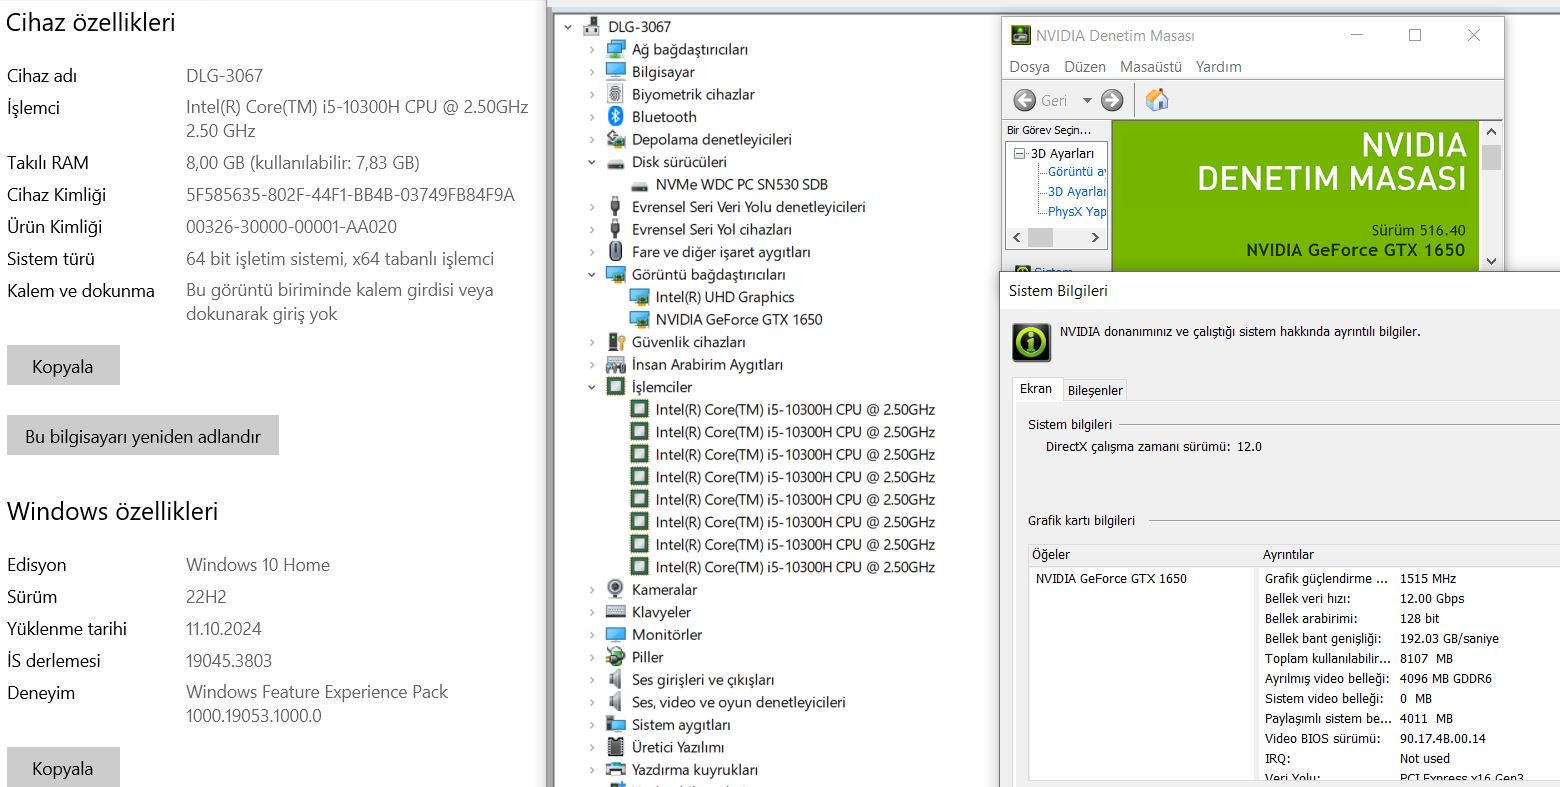The width and height of the screenshot is (1560, 787).
Task: Click Bu bilgisayarı yeniden adlandır button
Action: [143, 436]
